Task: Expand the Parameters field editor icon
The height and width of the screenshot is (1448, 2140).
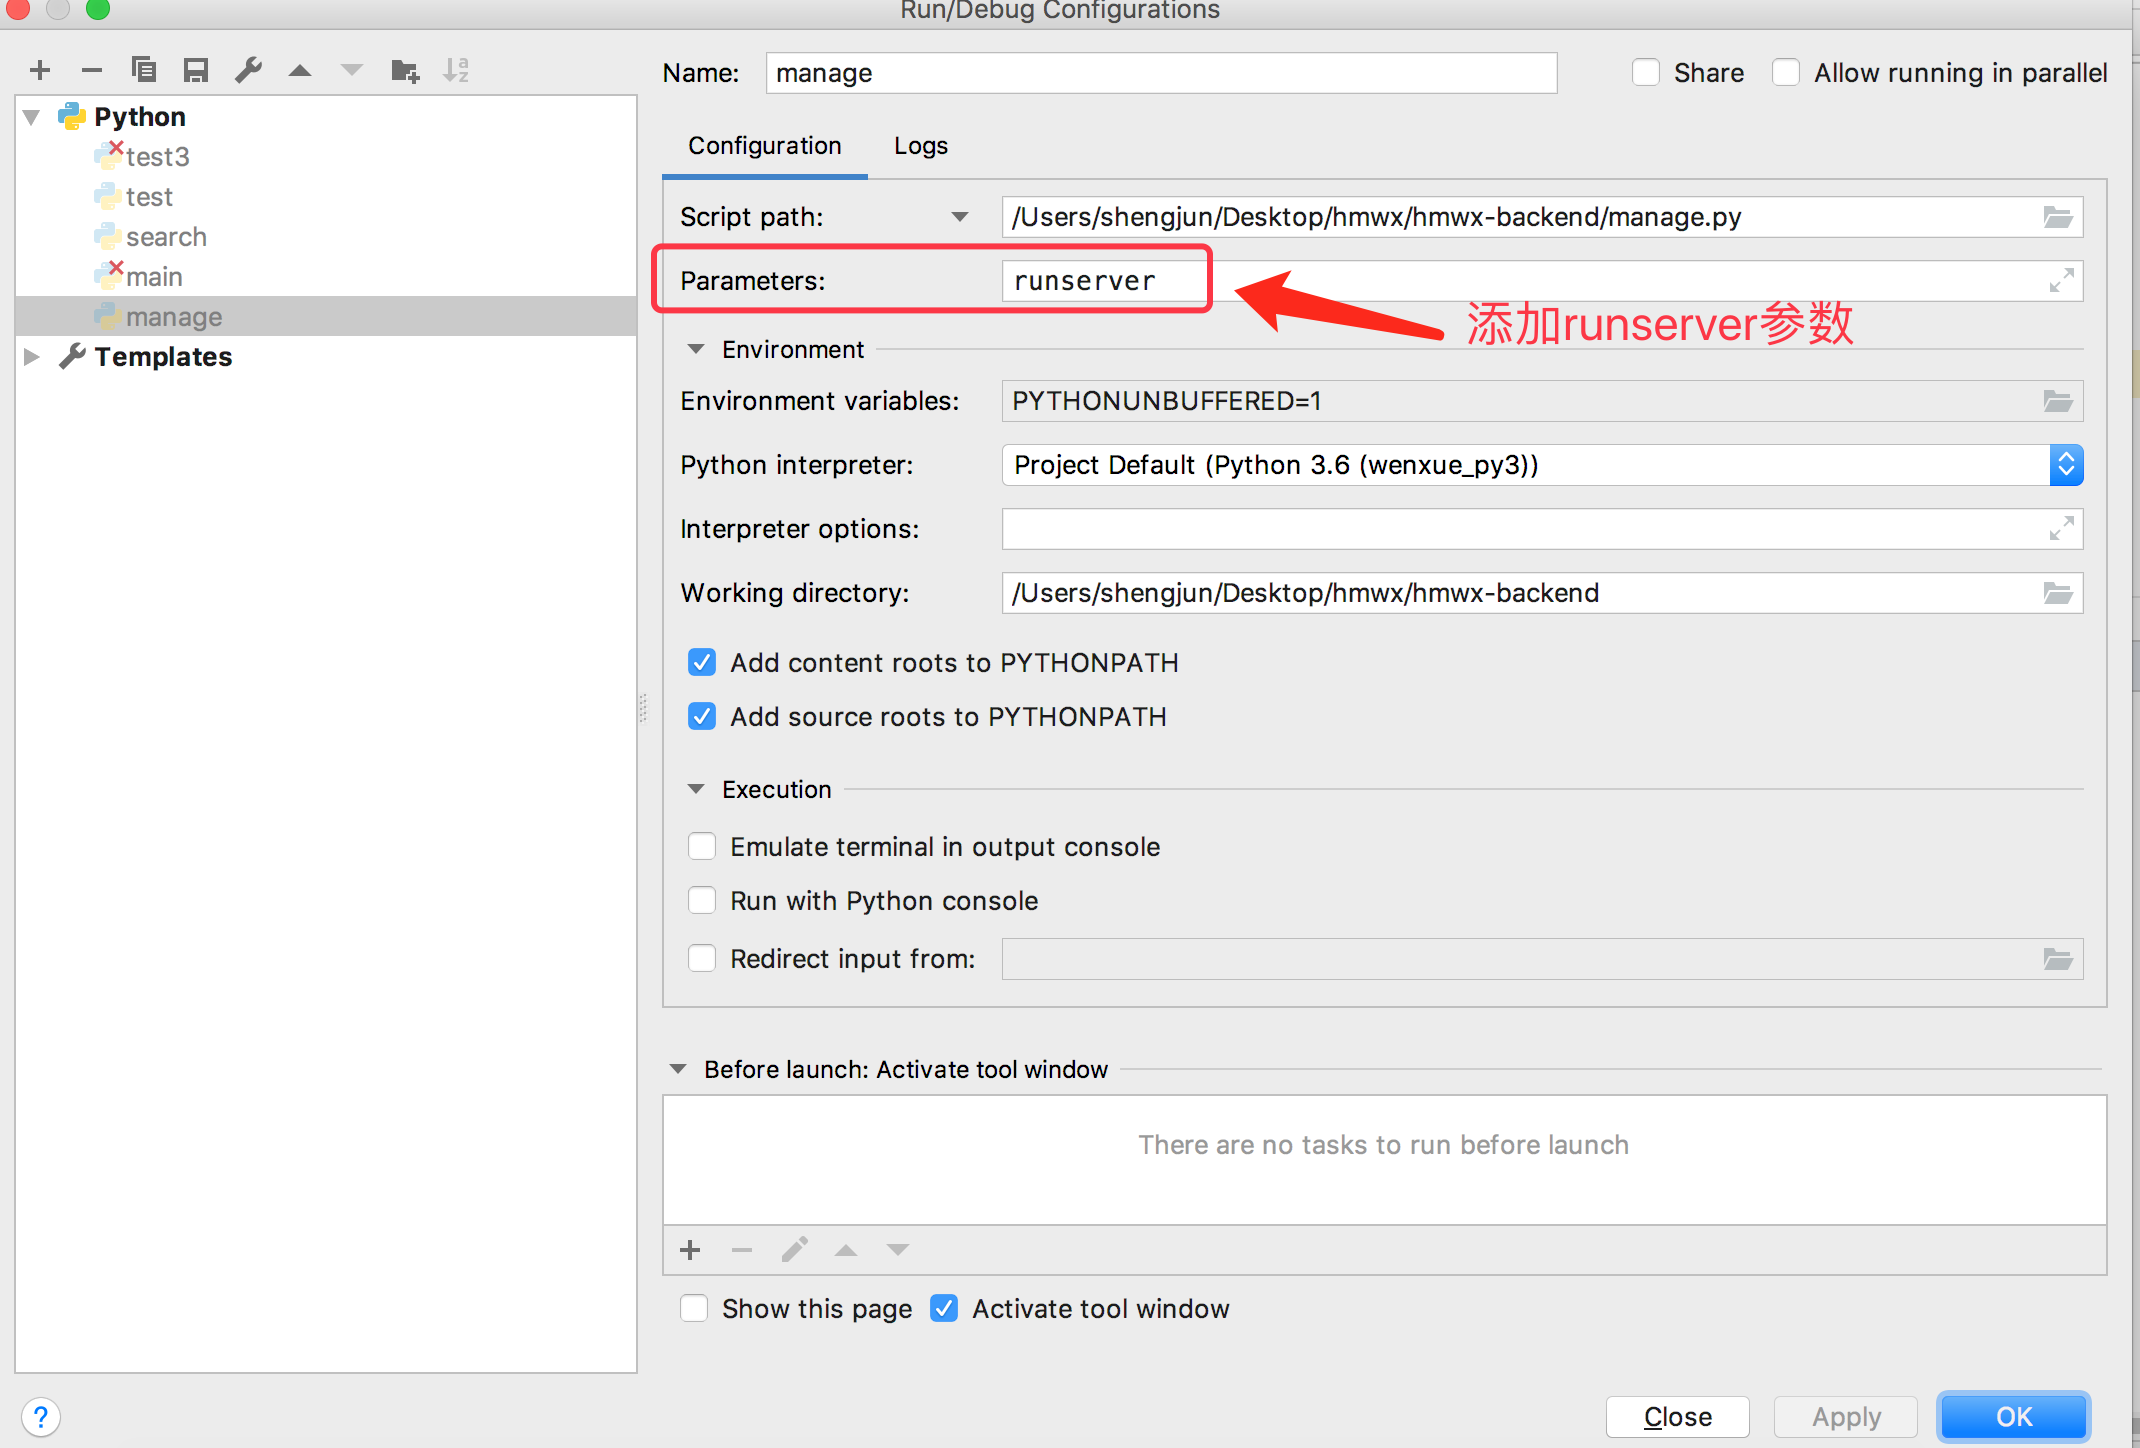Action: click(x=2061, y=281)
